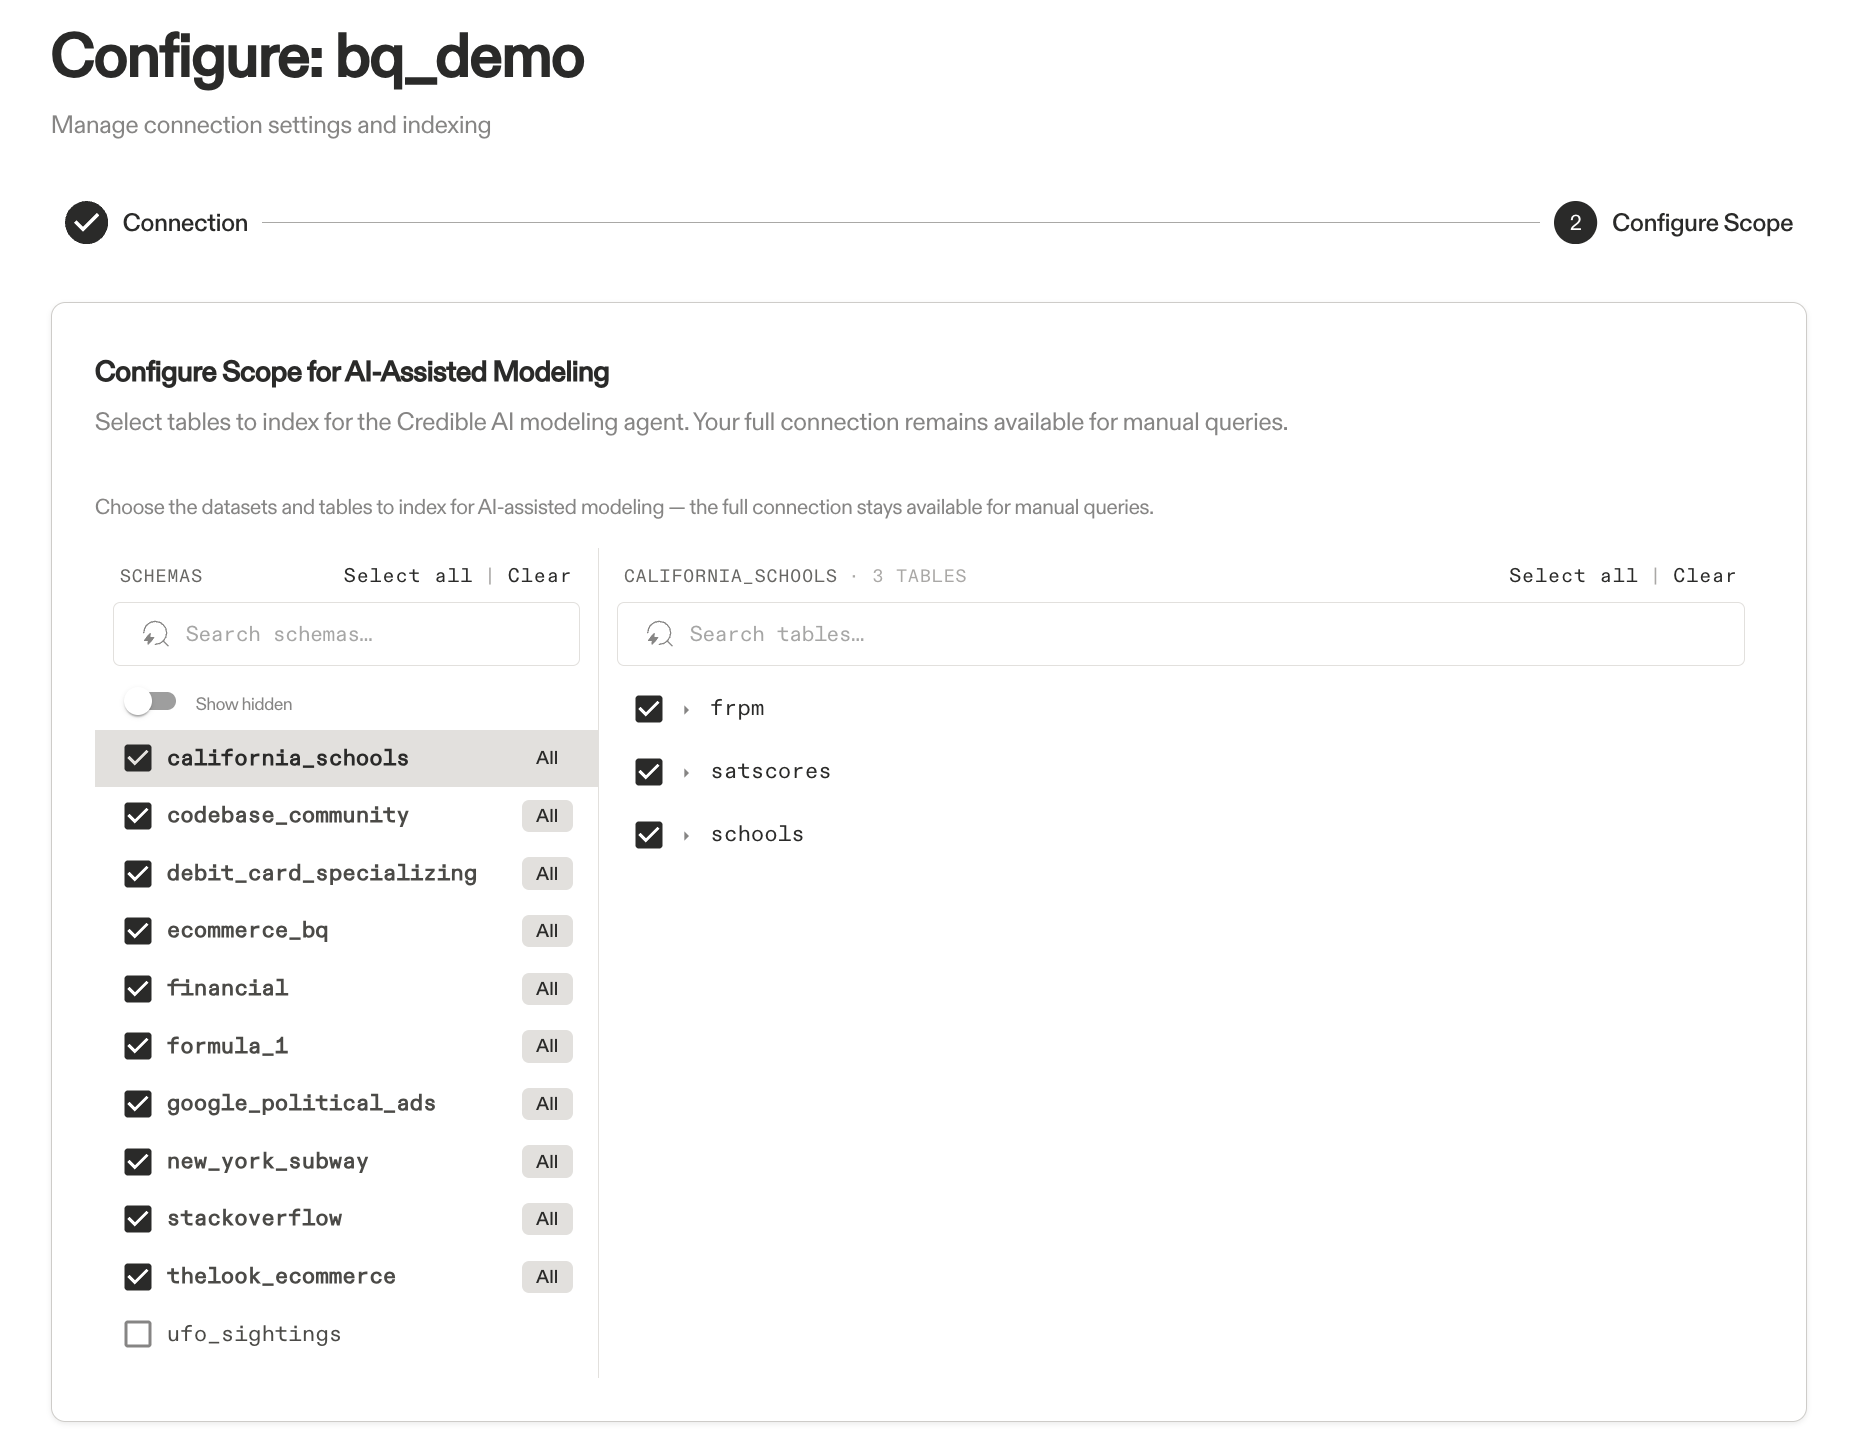The image size is (1870, 1456).
Task: Select the google_political_ads schema row
Action: tap(346, 1104)
